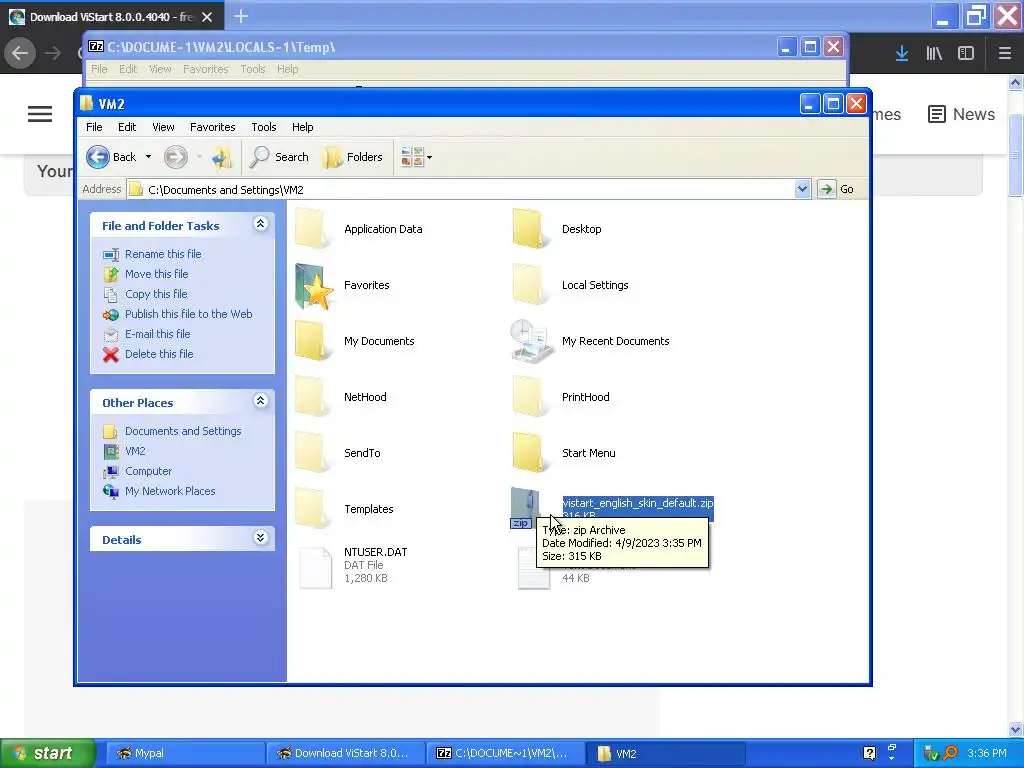This screenshot has width=1024, height=768.
Task: Click the address field showing C:\Documents and Settings\VM2
Action: pos(460,189)
